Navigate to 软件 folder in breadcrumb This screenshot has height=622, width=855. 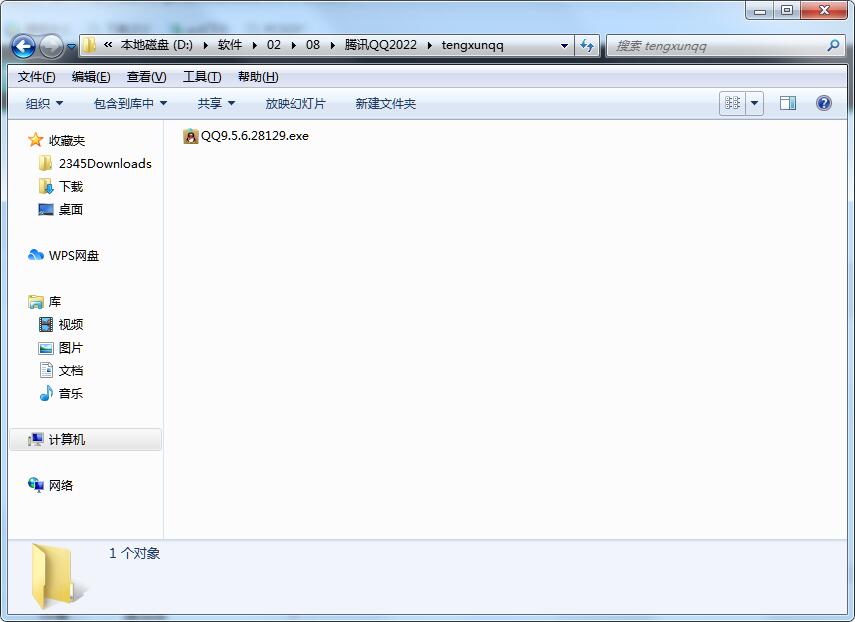[x=230, y=45]
